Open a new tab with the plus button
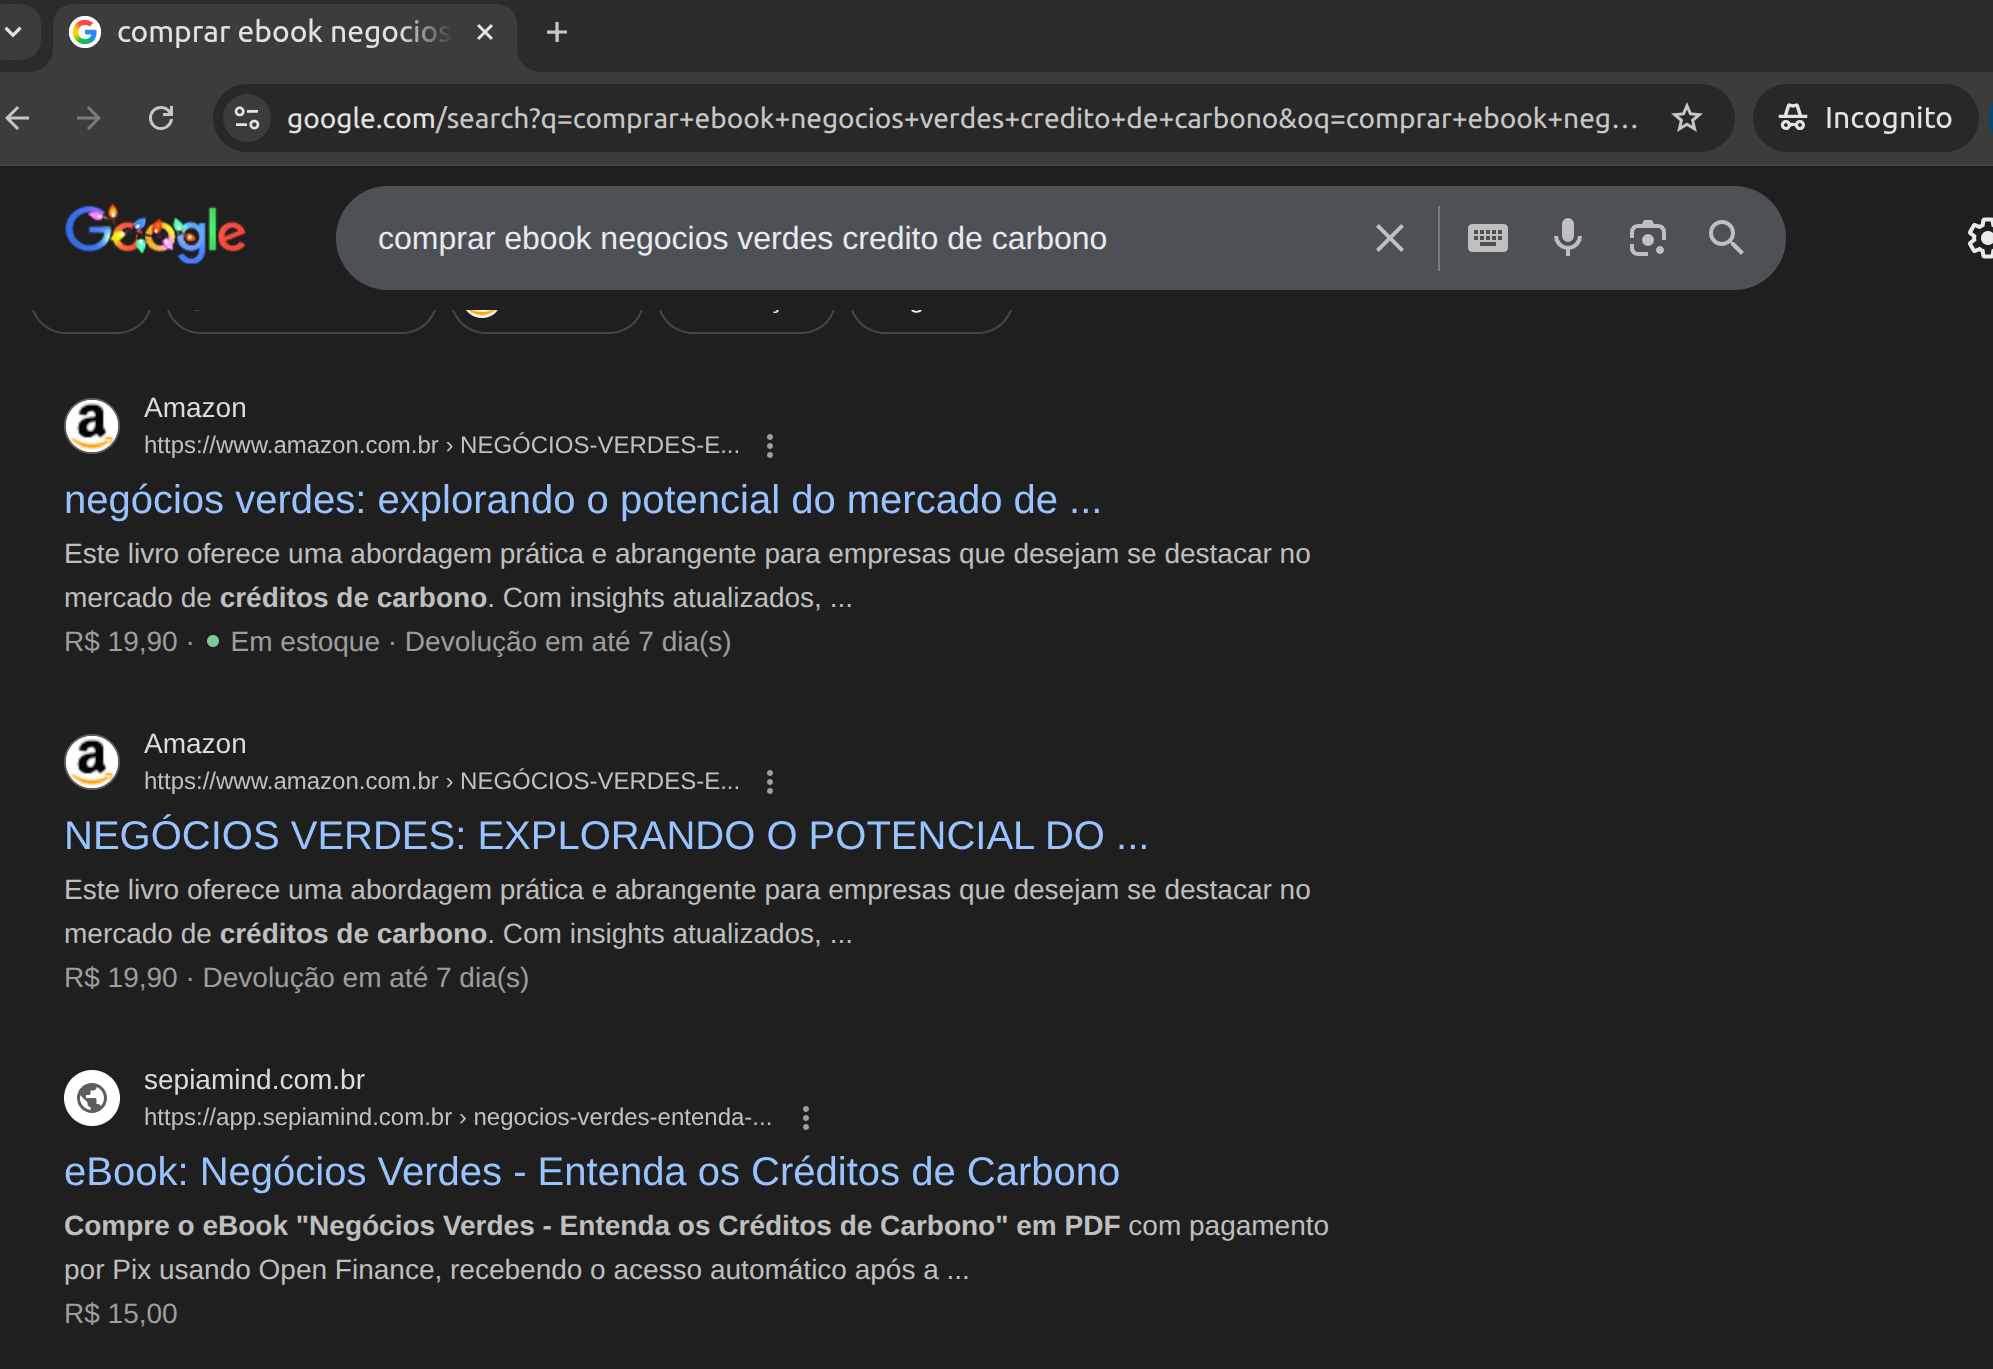 click(556, 31)
